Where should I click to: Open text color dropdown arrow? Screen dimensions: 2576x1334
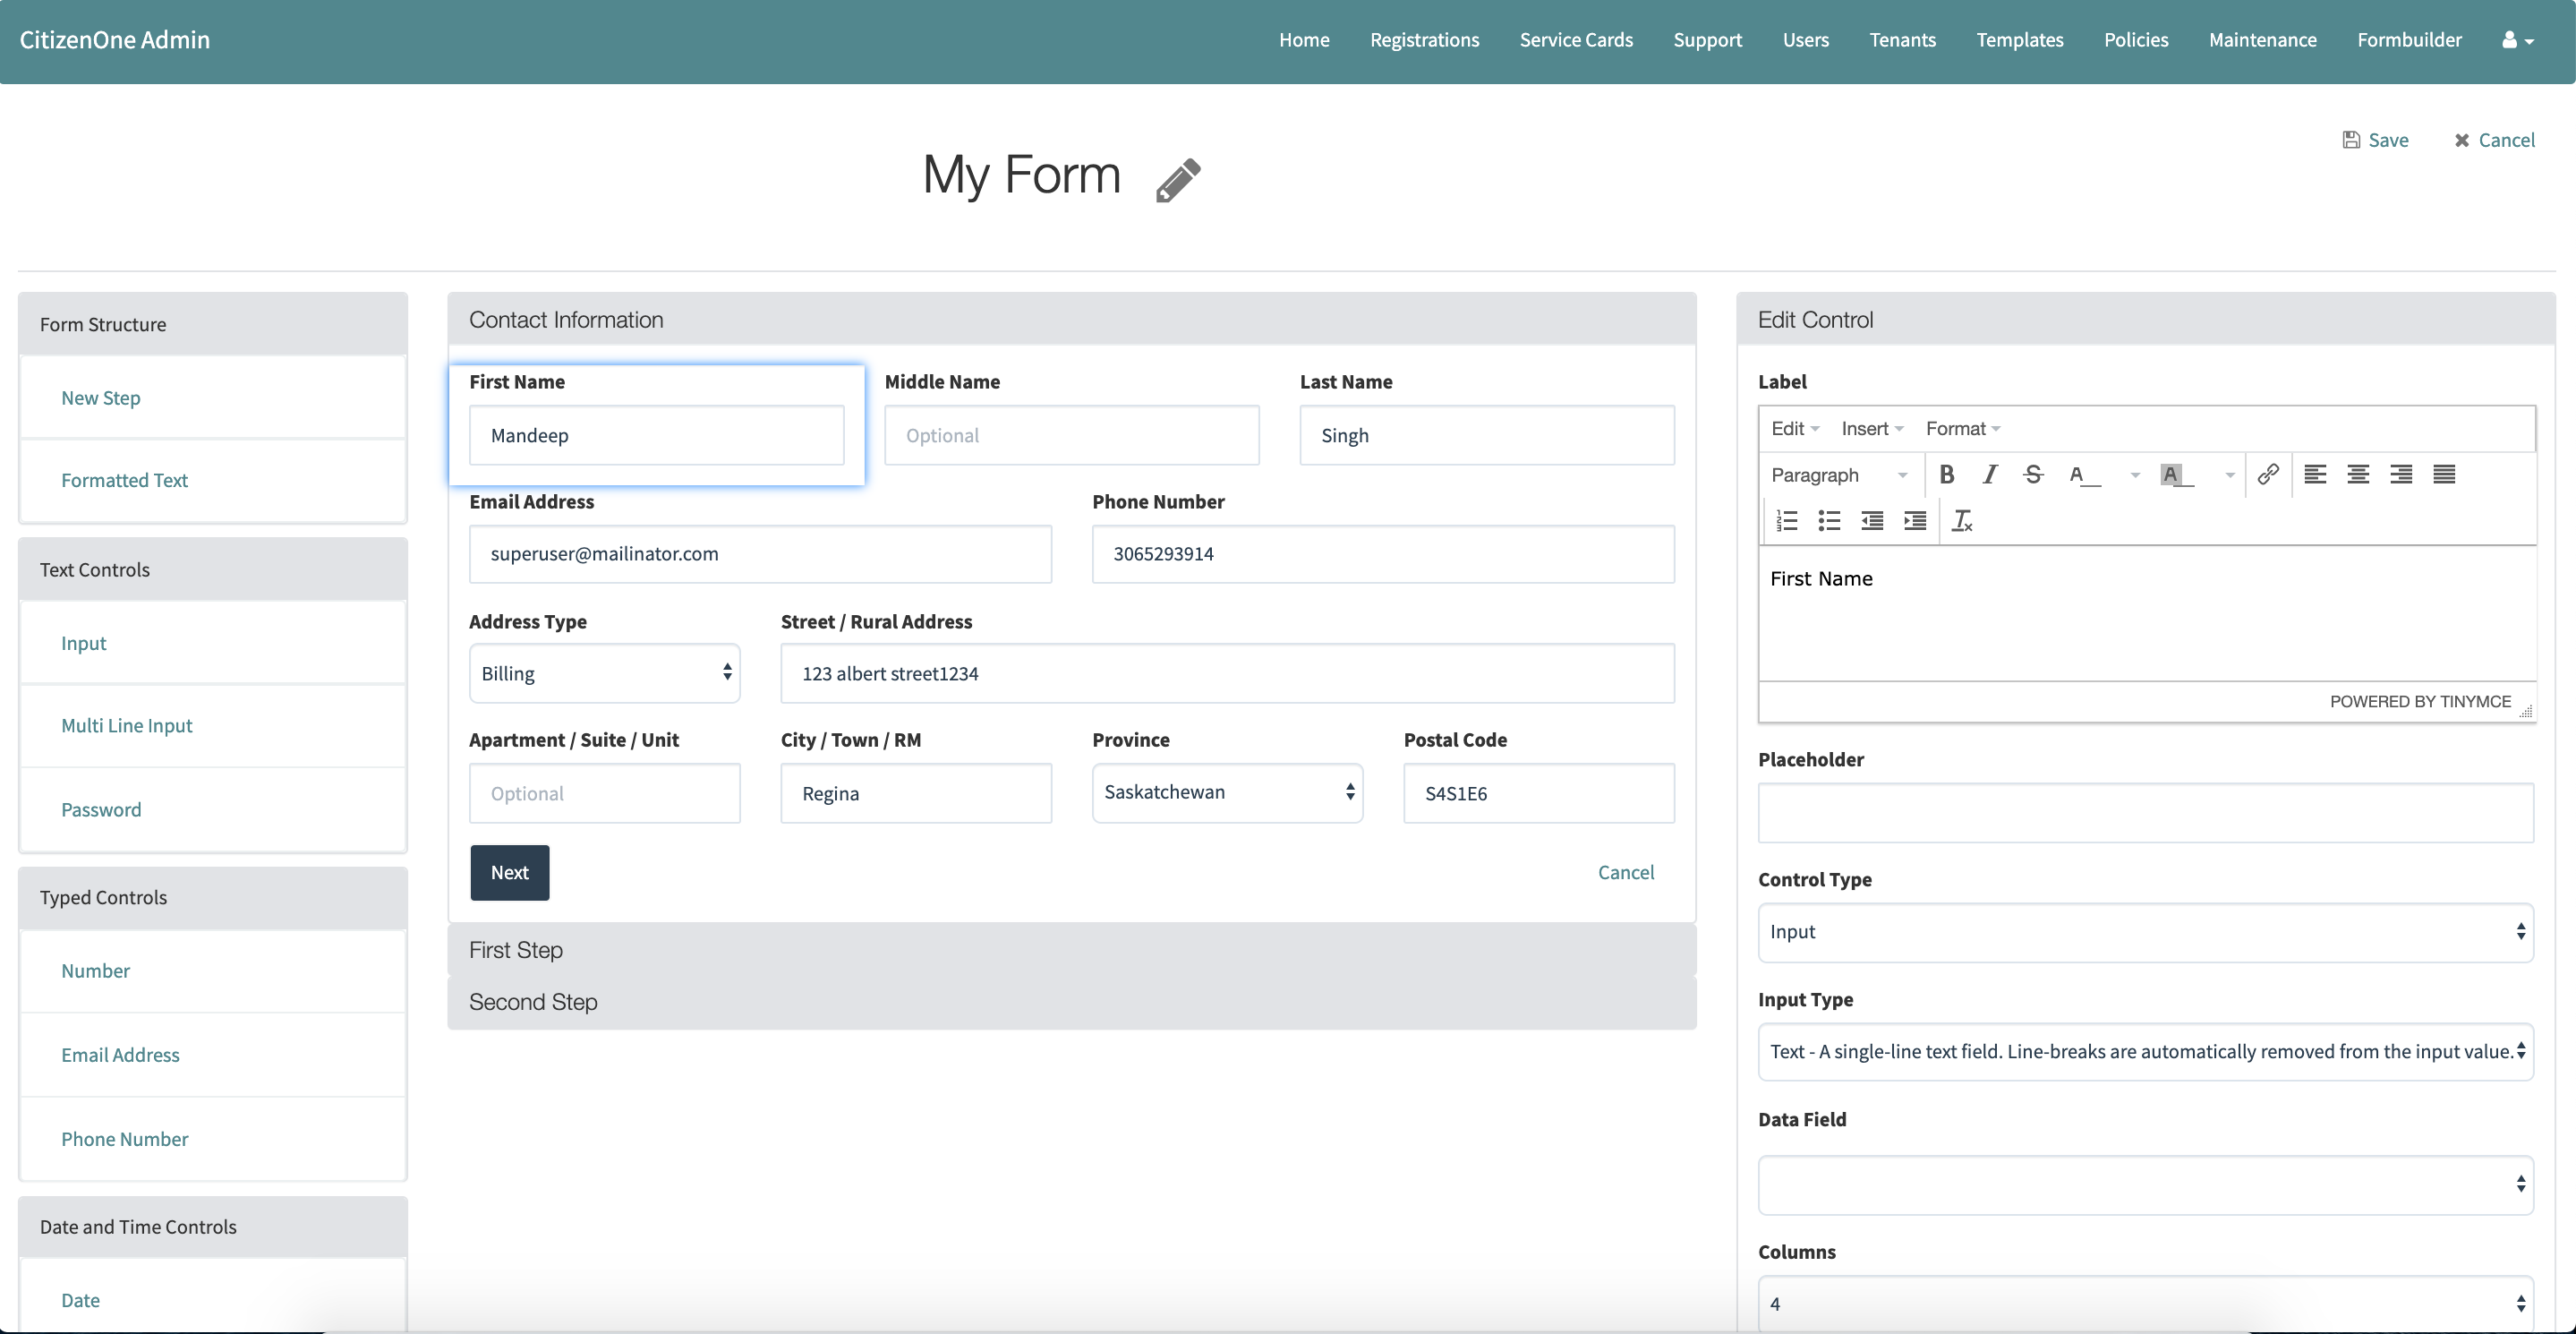(2134, 475)
